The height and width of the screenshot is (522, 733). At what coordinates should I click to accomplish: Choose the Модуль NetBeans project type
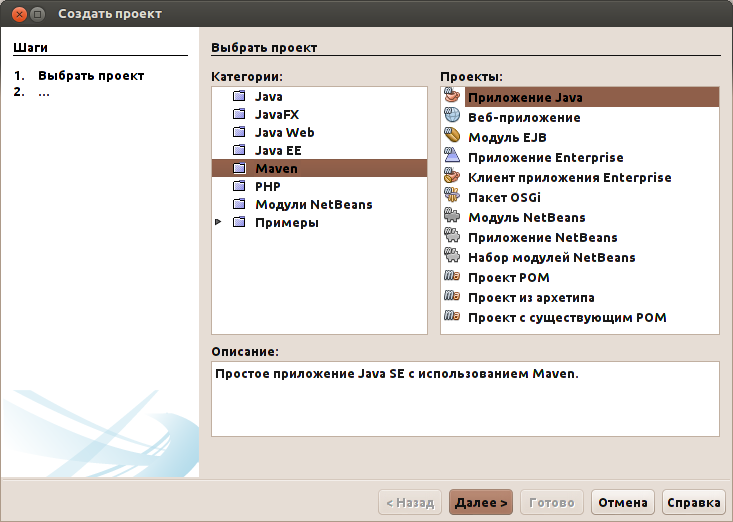coord(527,218)
